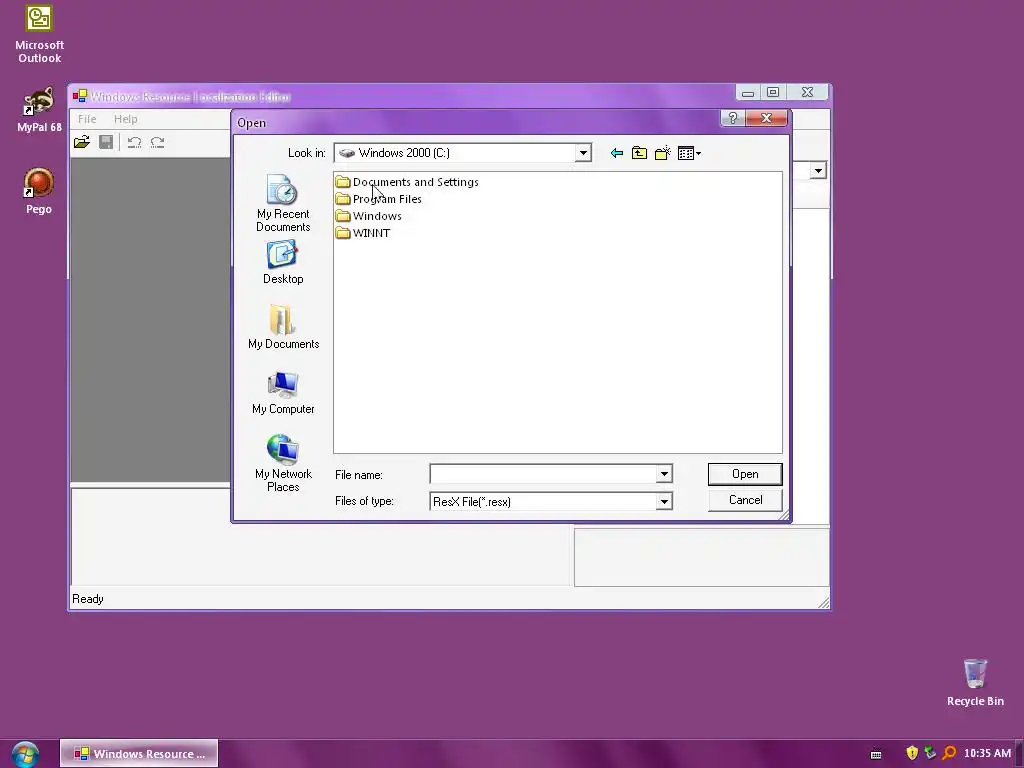Select Desktop in the places bar

283,263
